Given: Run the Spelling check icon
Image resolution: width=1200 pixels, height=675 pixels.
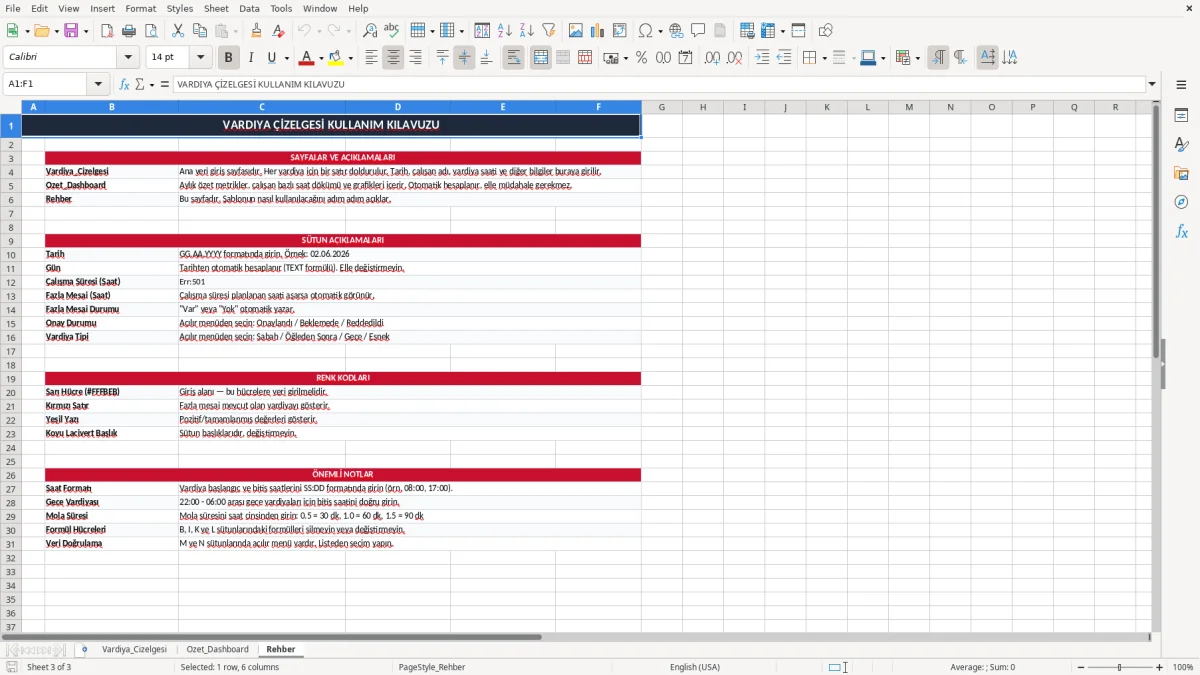Looking at the screenshot, I should (x=392, y=31).
